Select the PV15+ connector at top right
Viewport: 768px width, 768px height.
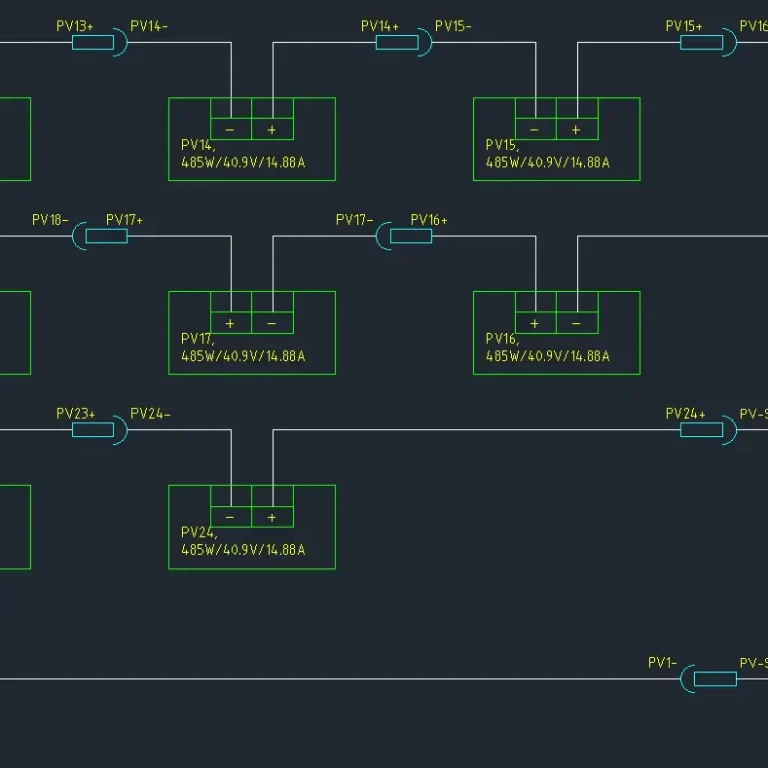click(701, 42)
